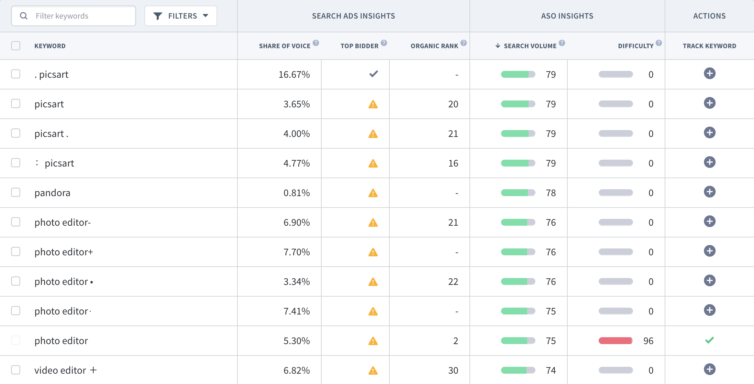Click plus icon for 'picsart .' row
This screenshot has height=384, width=754.
pyautogui.click(x=709, y=133)
